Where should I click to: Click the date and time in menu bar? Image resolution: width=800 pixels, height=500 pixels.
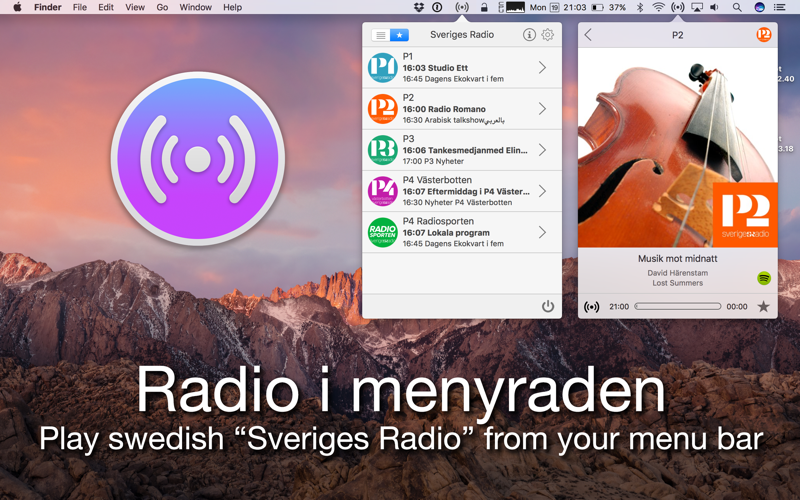[558, 7]
